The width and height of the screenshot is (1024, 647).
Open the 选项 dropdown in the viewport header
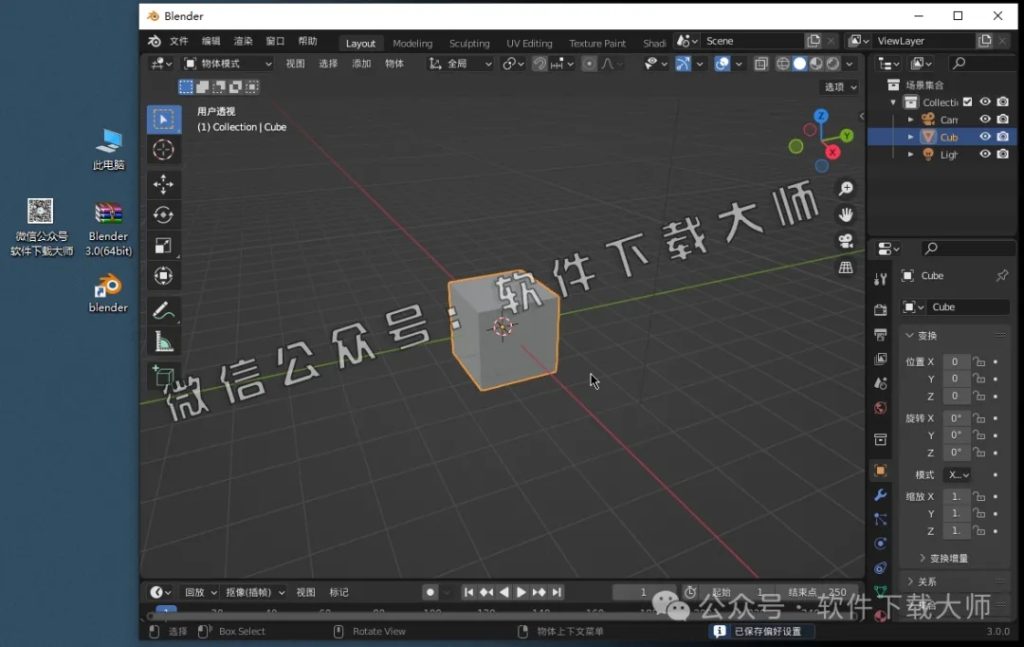(x=838, y=86)
